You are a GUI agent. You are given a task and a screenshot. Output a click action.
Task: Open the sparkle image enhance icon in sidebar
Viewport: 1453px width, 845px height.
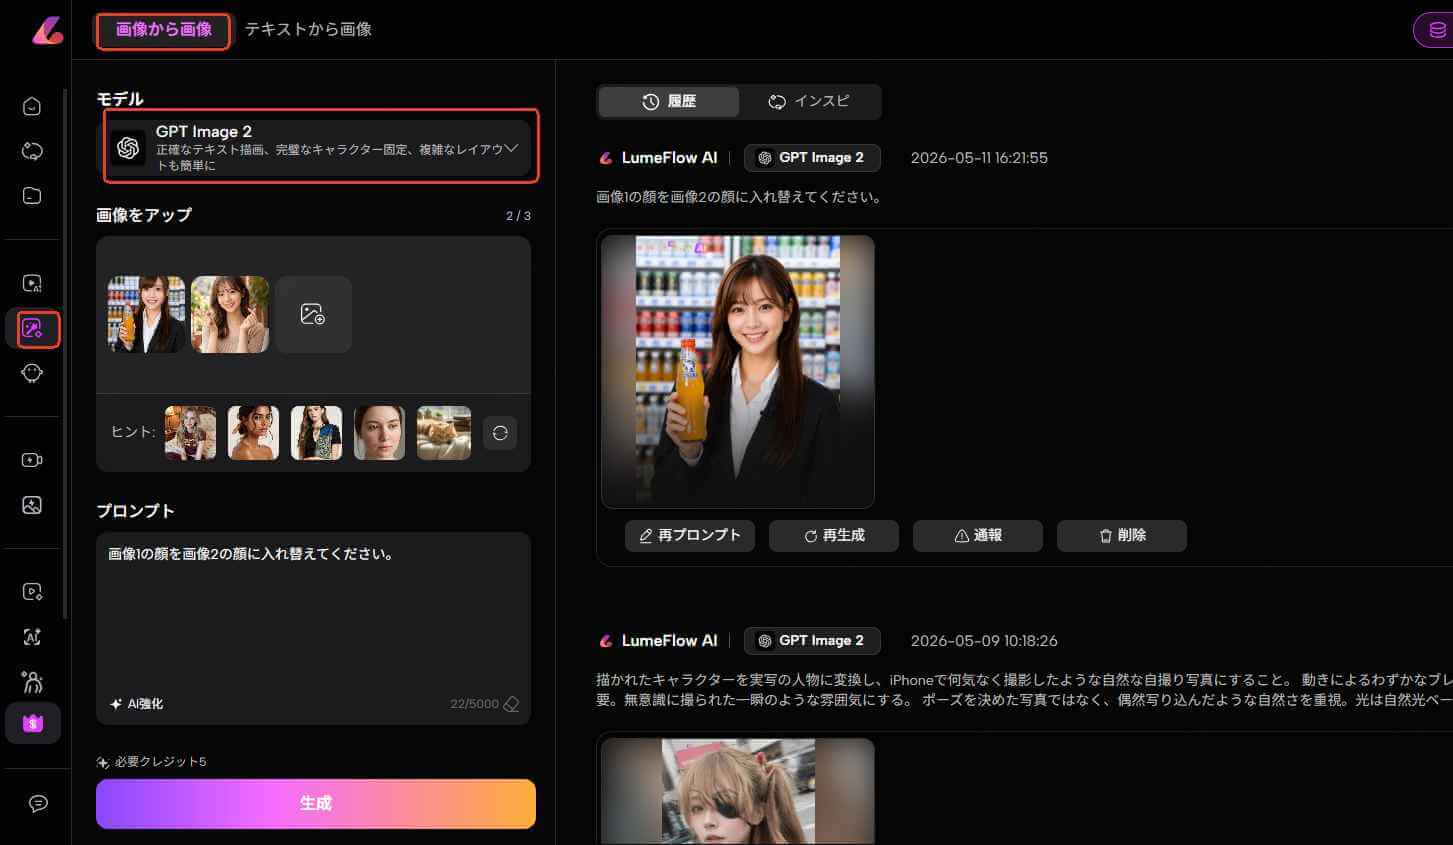coord(32,505)
